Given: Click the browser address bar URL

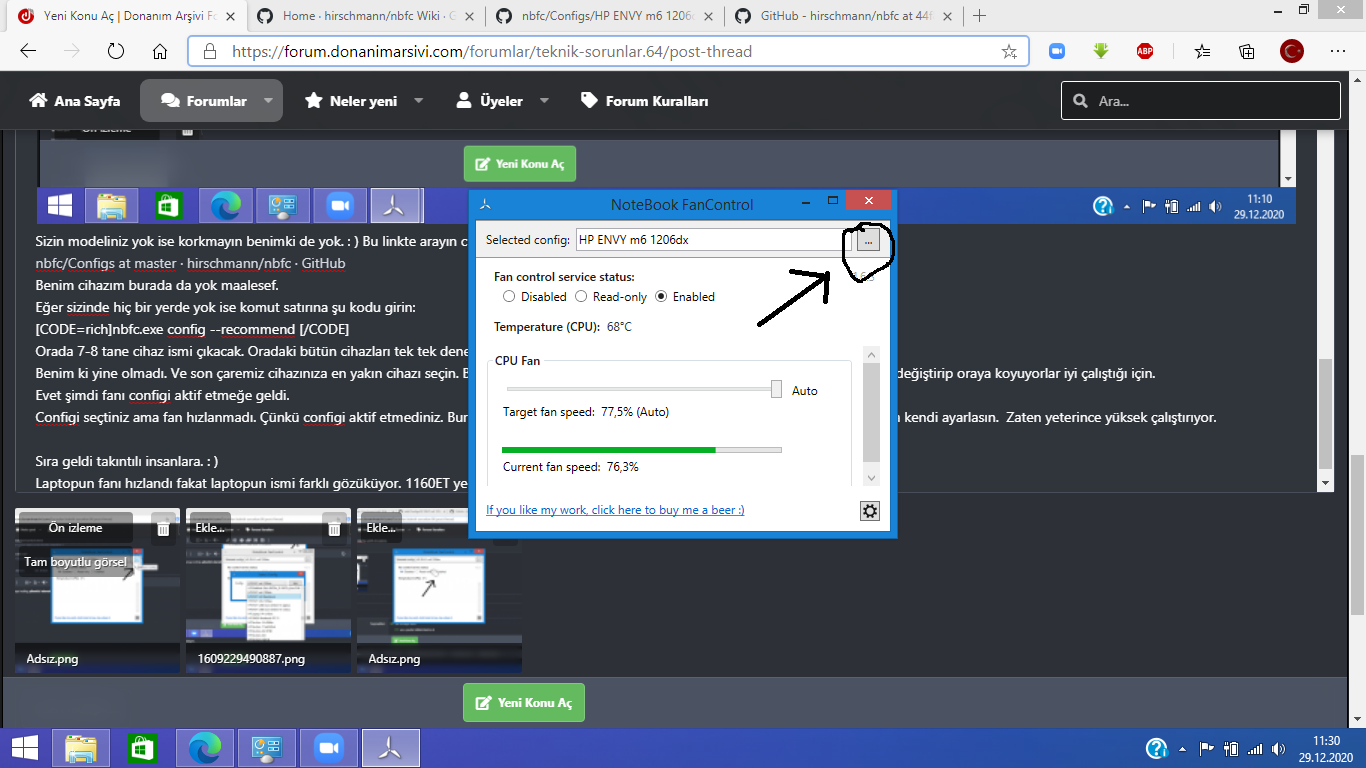Looking at the screenshot, I should [x=492, y=52].
